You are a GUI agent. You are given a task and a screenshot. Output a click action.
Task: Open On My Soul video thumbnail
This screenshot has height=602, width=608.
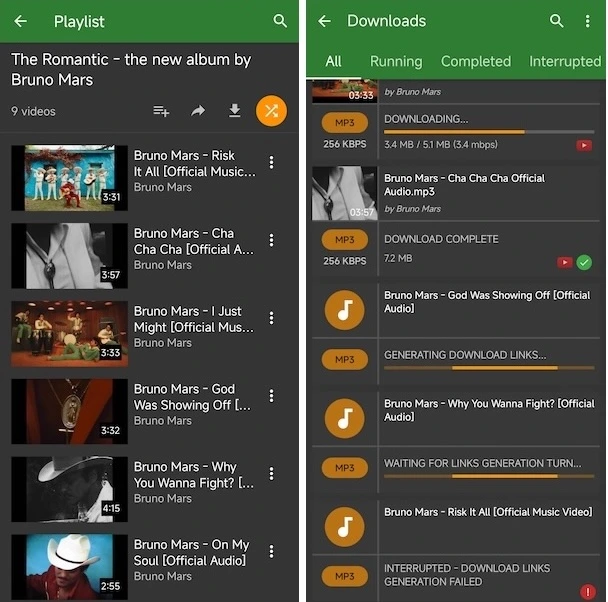coord(69,567)
